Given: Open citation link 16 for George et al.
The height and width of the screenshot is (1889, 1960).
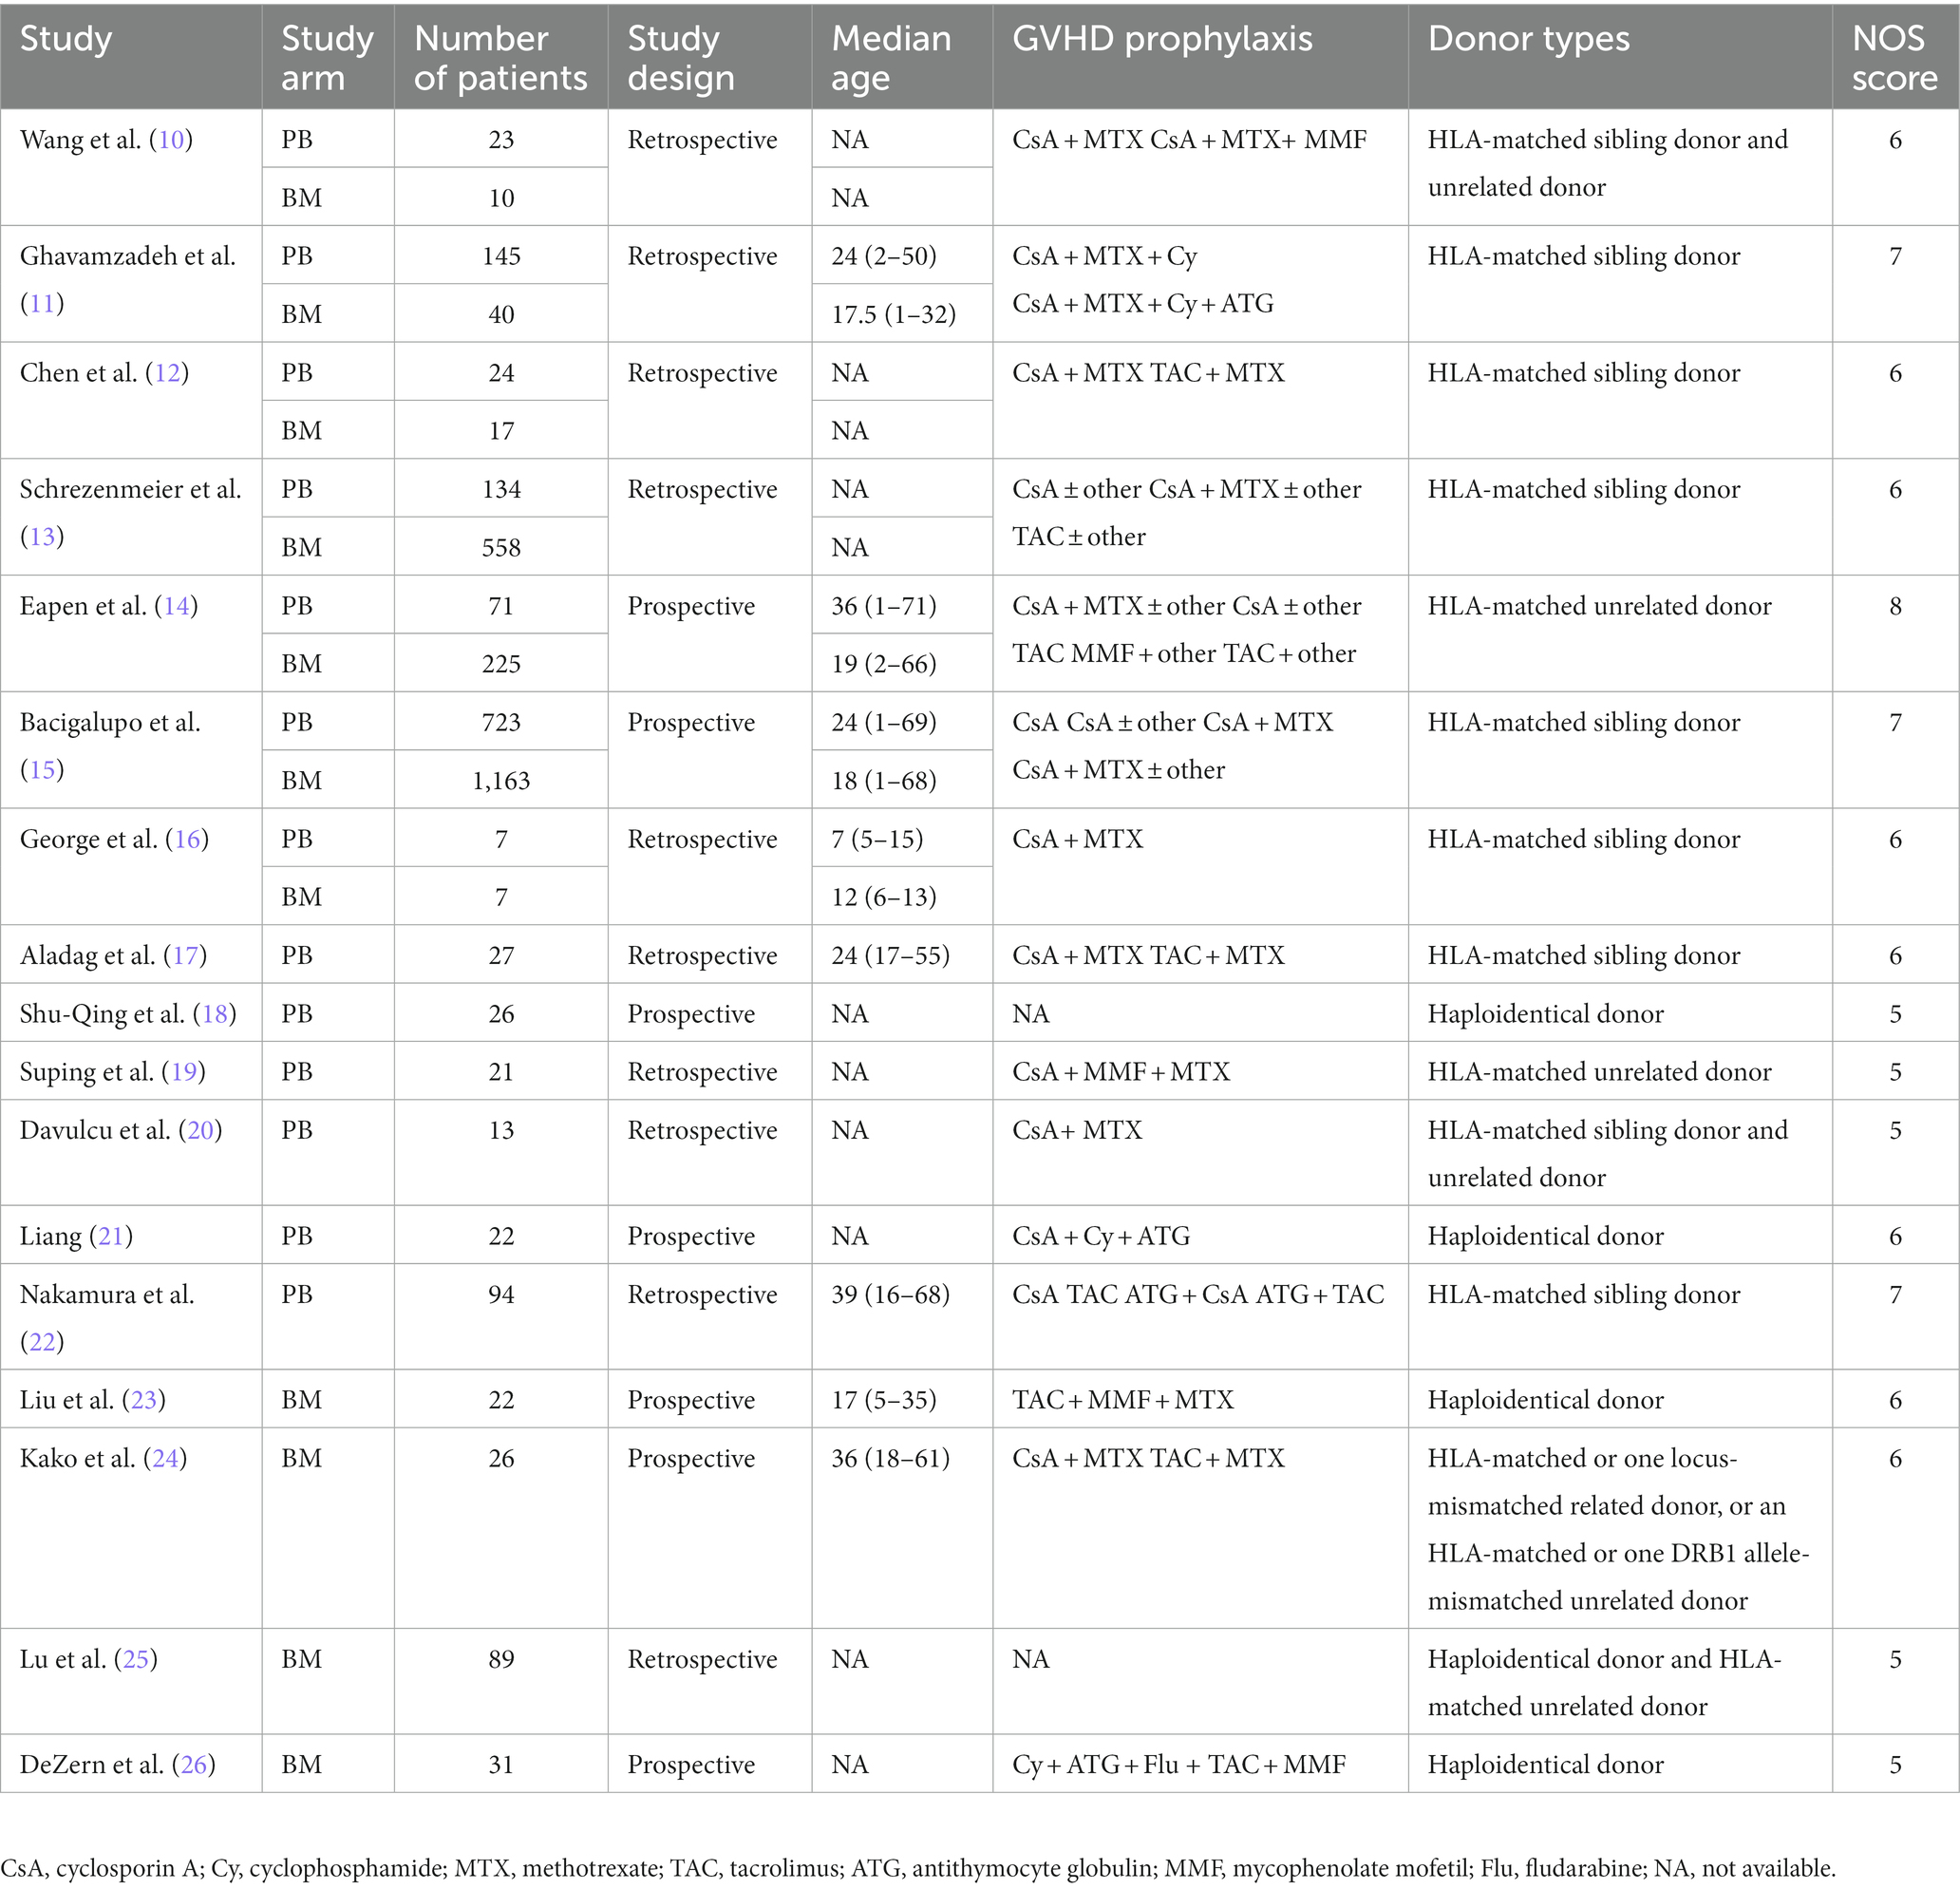Looking at the screenshot, I should pyautogui.click(x=187, y=839).
